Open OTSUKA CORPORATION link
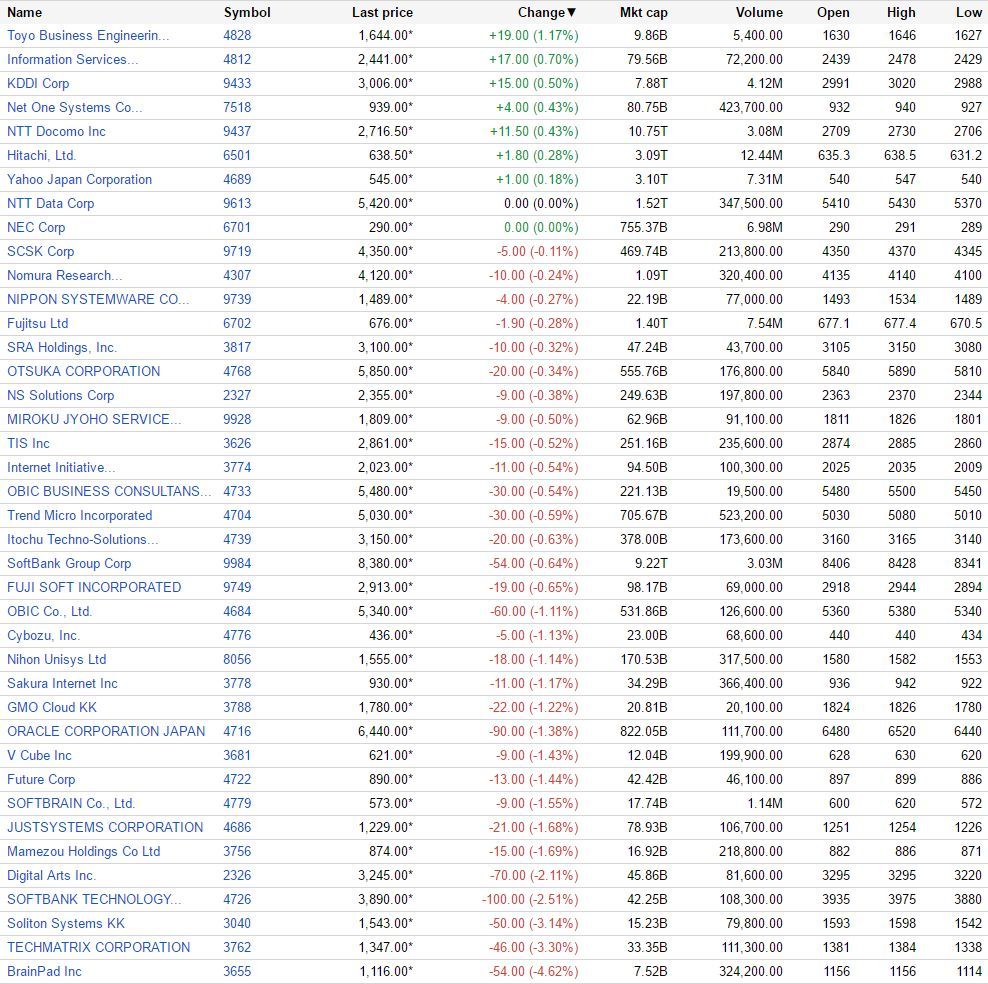 (x=83, y=371)
